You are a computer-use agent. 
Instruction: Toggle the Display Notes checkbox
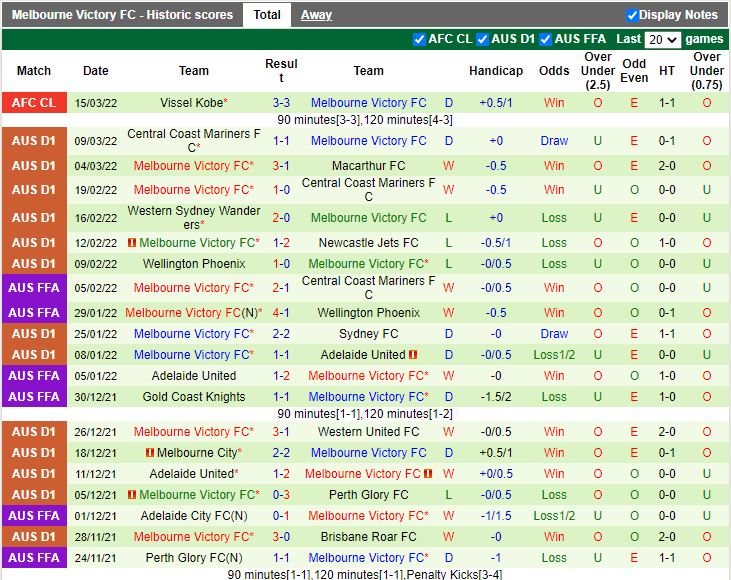coord(632,15)
